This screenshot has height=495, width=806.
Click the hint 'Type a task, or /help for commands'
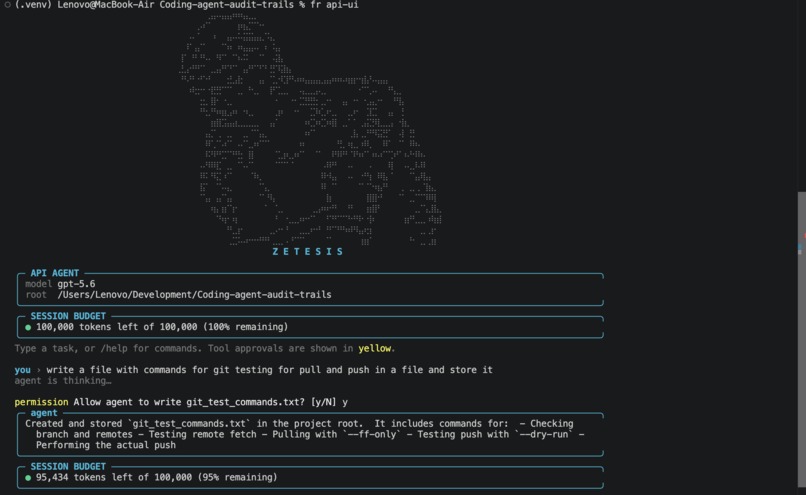[x=108, y=349]
